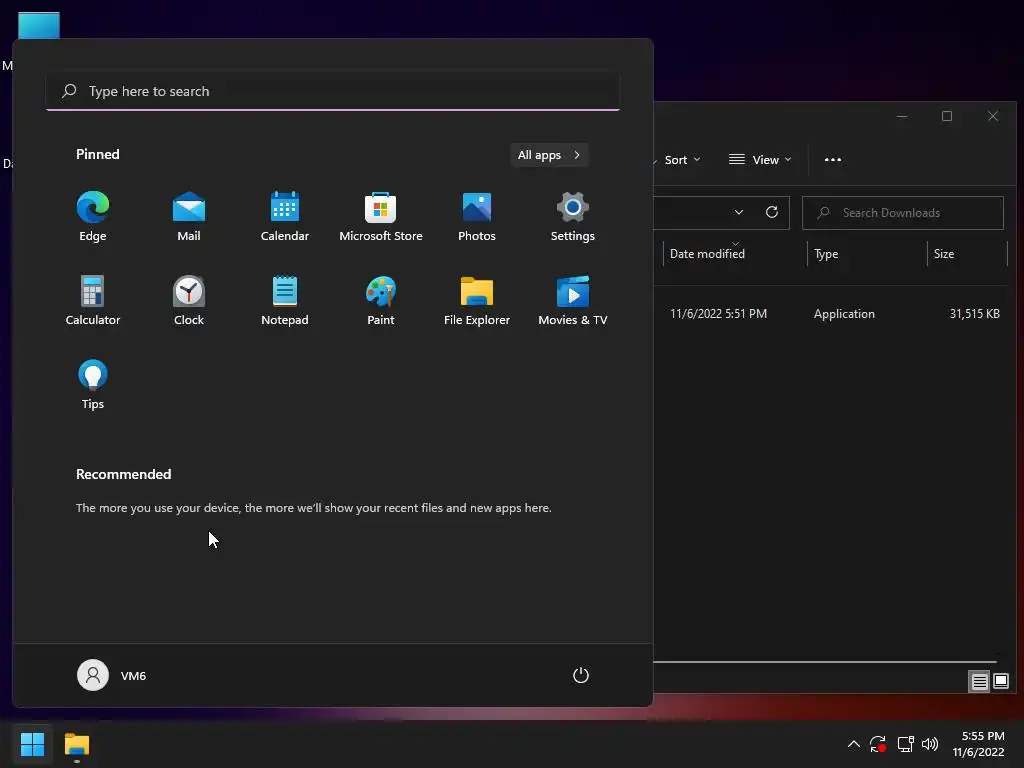
Task: Minimize the File Explorer window
Action: click(x=902, y=116)
